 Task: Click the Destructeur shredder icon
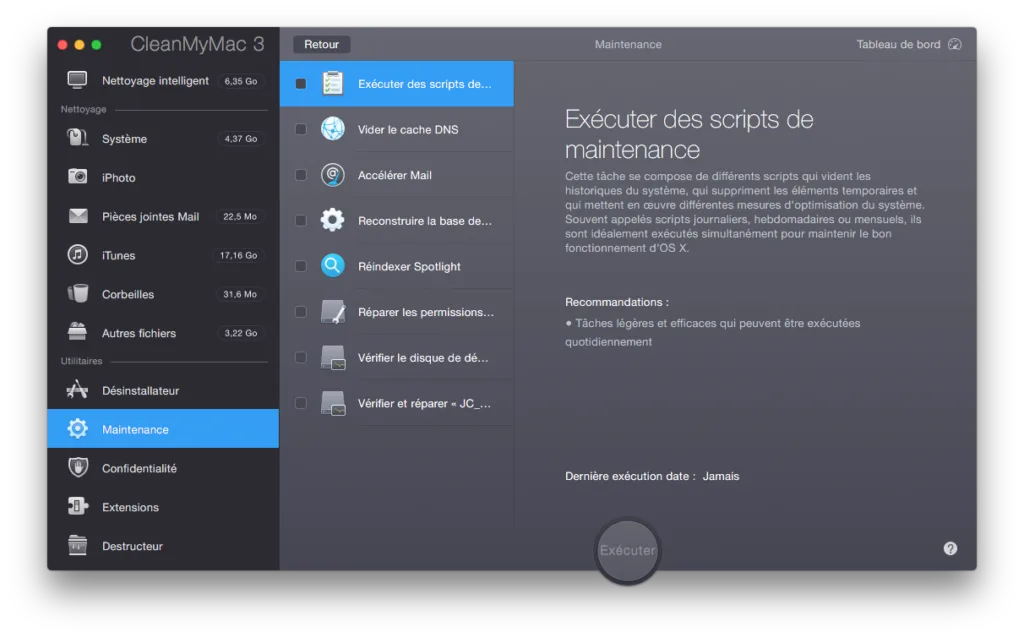[77, 545]
